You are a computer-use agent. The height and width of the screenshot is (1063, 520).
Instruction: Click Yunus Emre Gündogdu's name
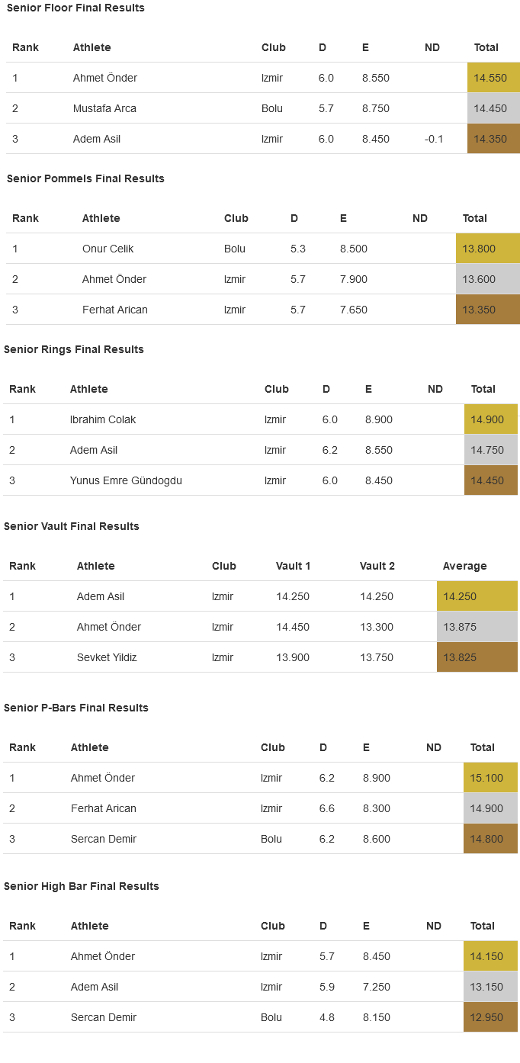126,481
